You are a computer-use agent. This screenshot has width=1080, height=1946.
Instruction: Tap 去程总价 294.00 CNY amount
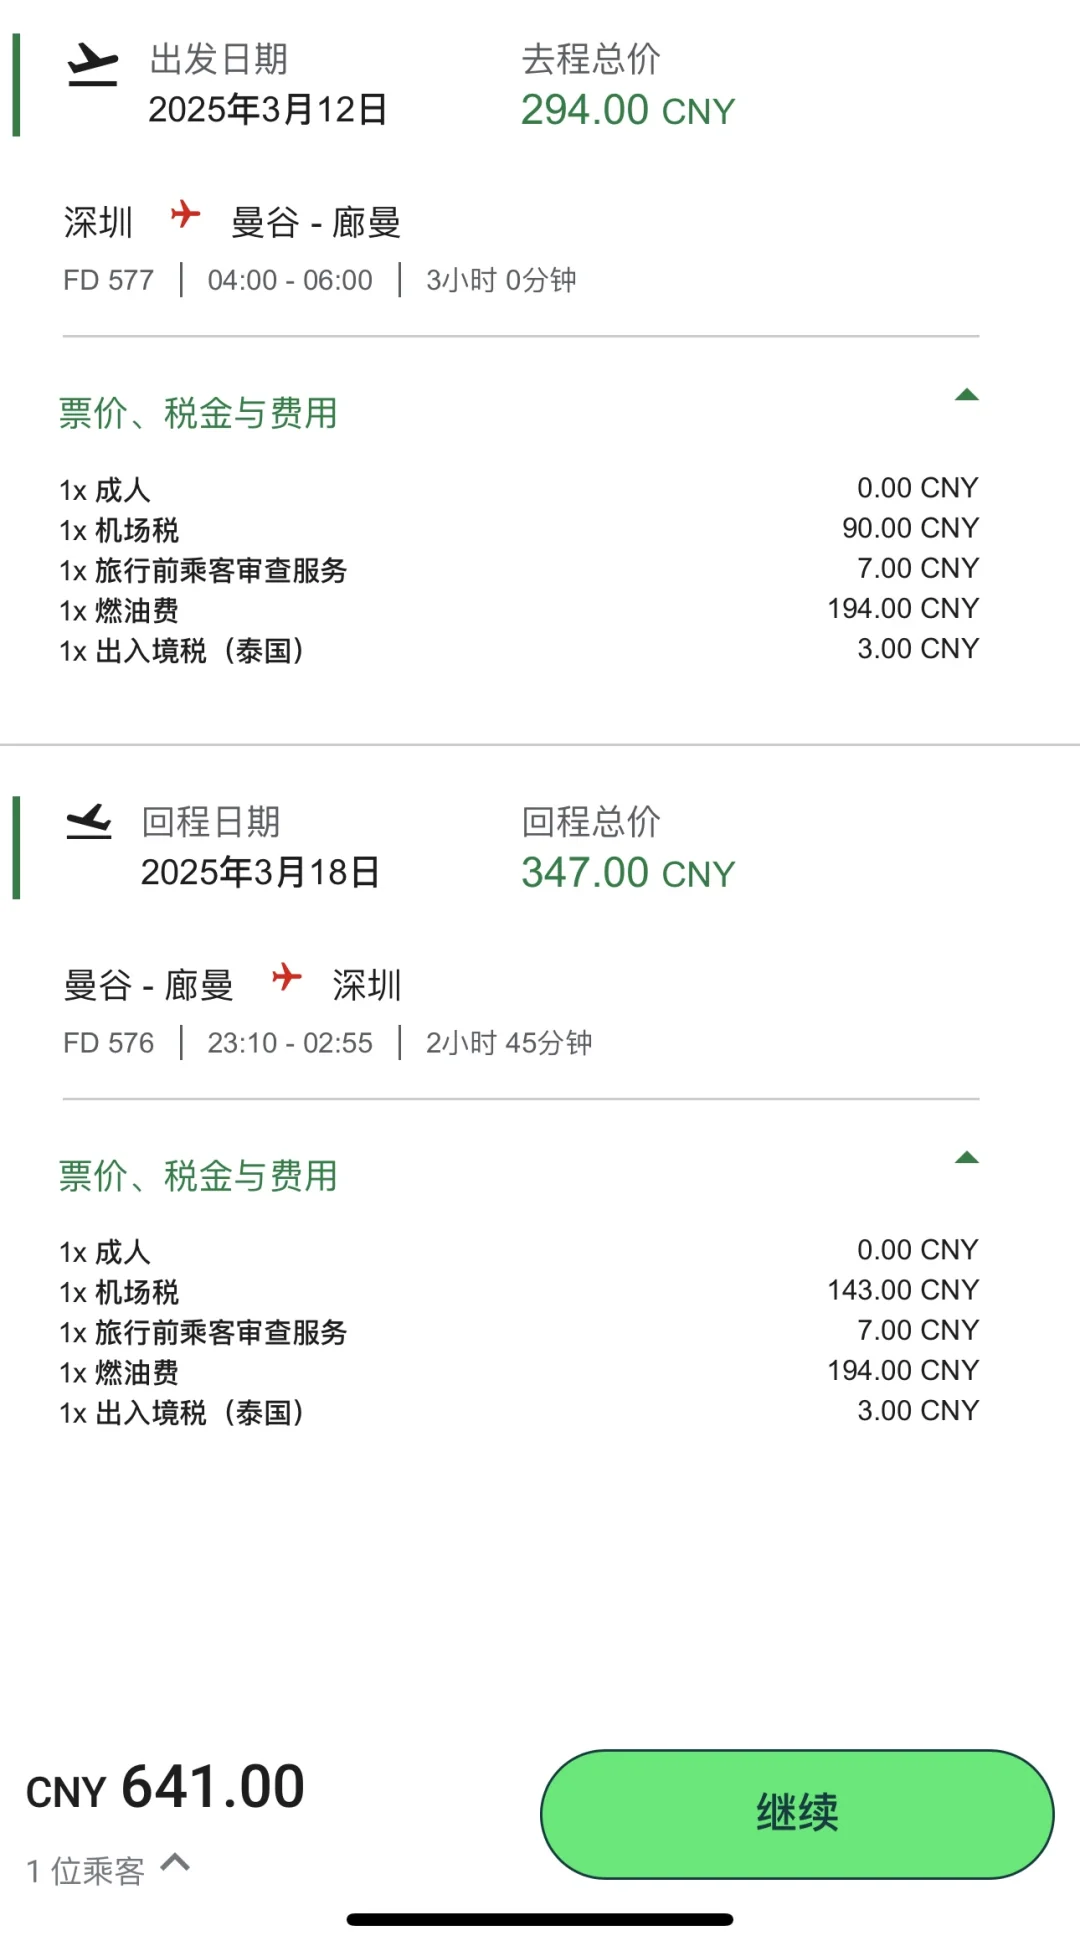tap(628, 110)
